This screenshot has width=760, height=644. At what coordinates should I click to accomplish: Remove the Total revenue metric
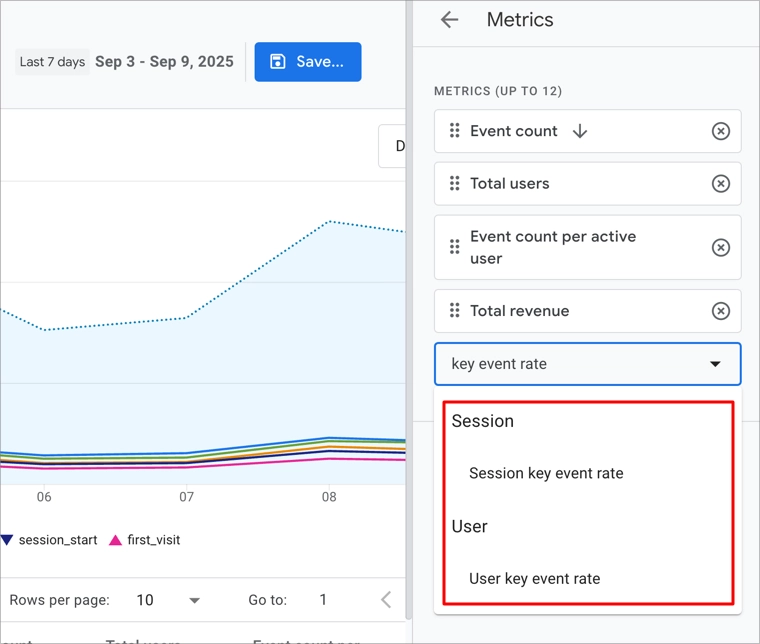click(720, 311)
